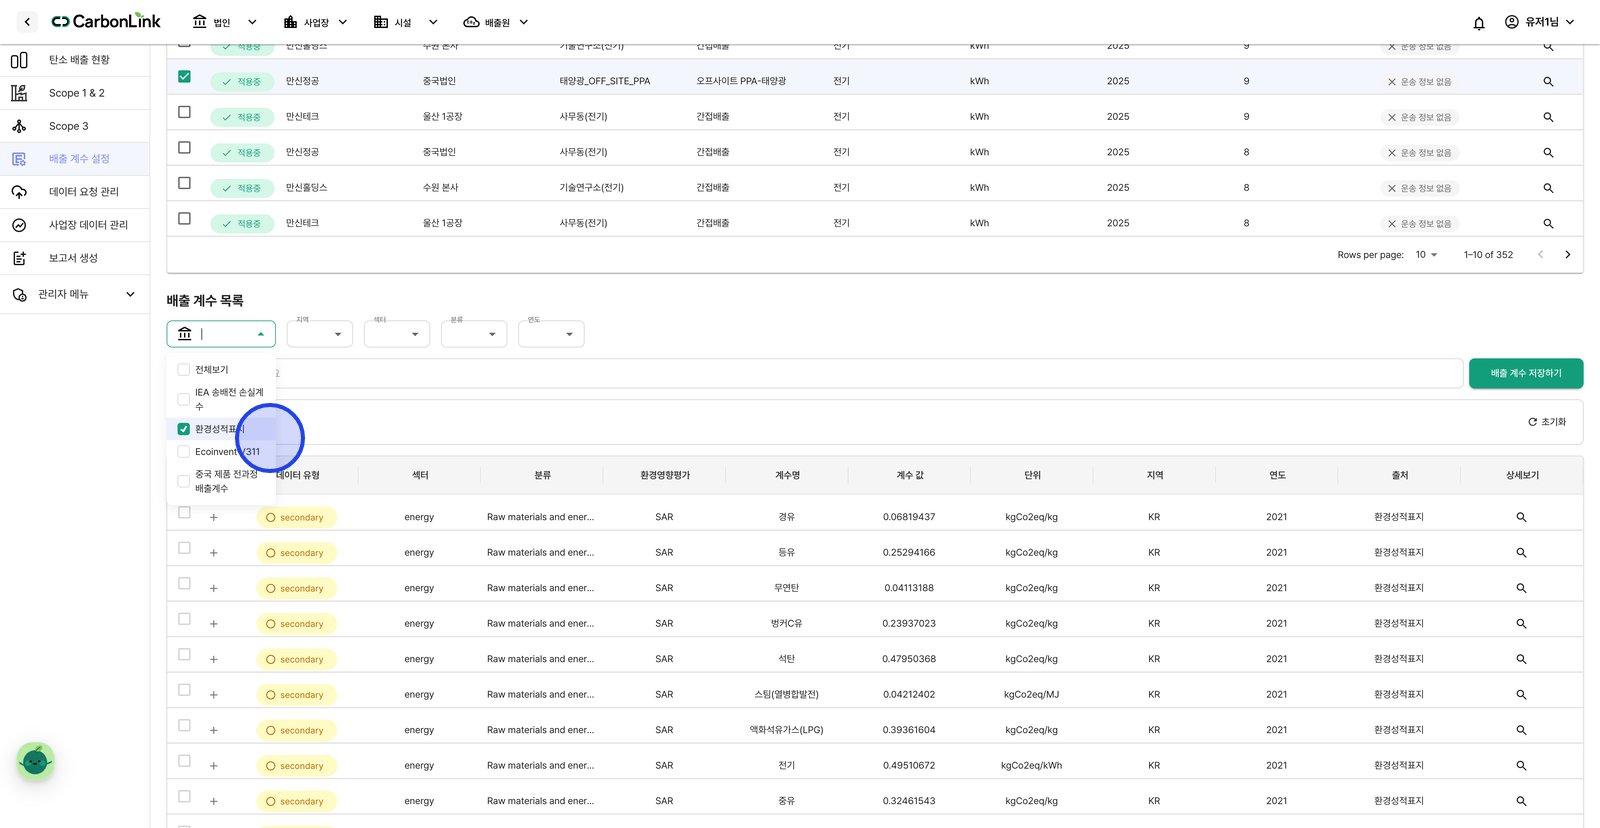Open the notification bell
Viewport: 1600px width, 828px height.
(x=1479, y=22)
